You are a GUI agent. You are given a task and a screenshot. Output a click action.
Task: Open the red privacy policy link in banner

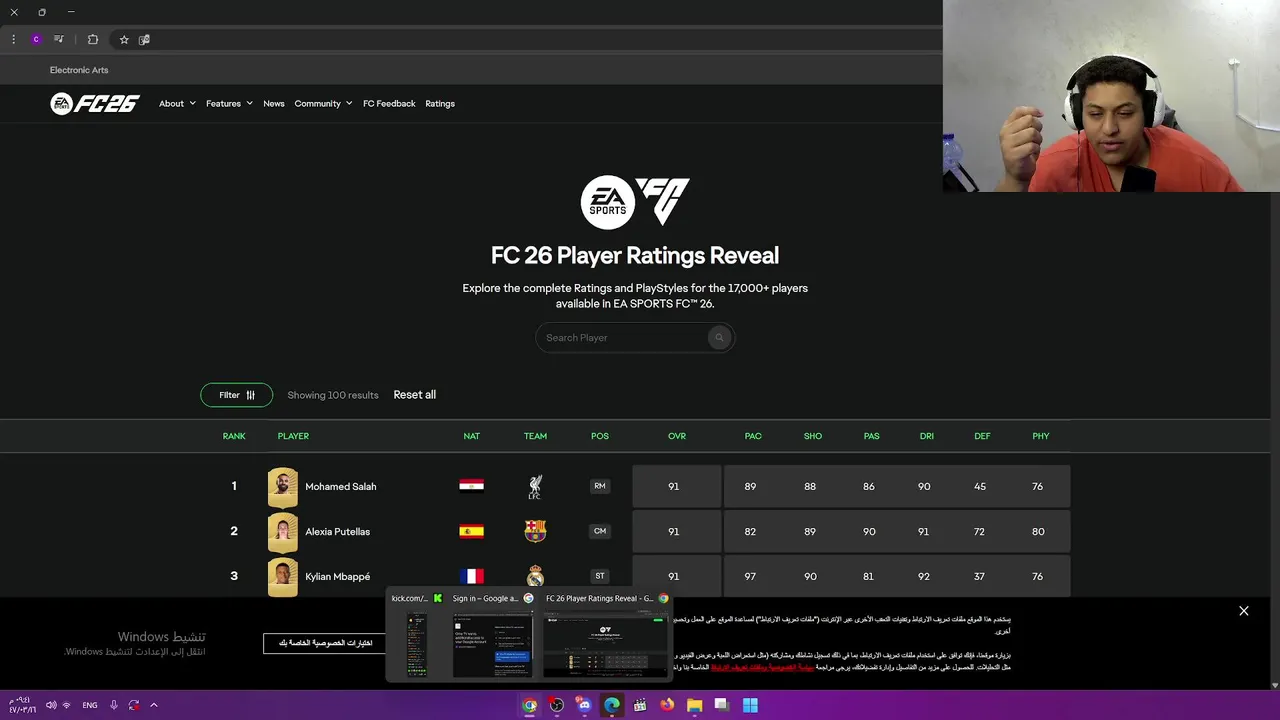point(762,667)
